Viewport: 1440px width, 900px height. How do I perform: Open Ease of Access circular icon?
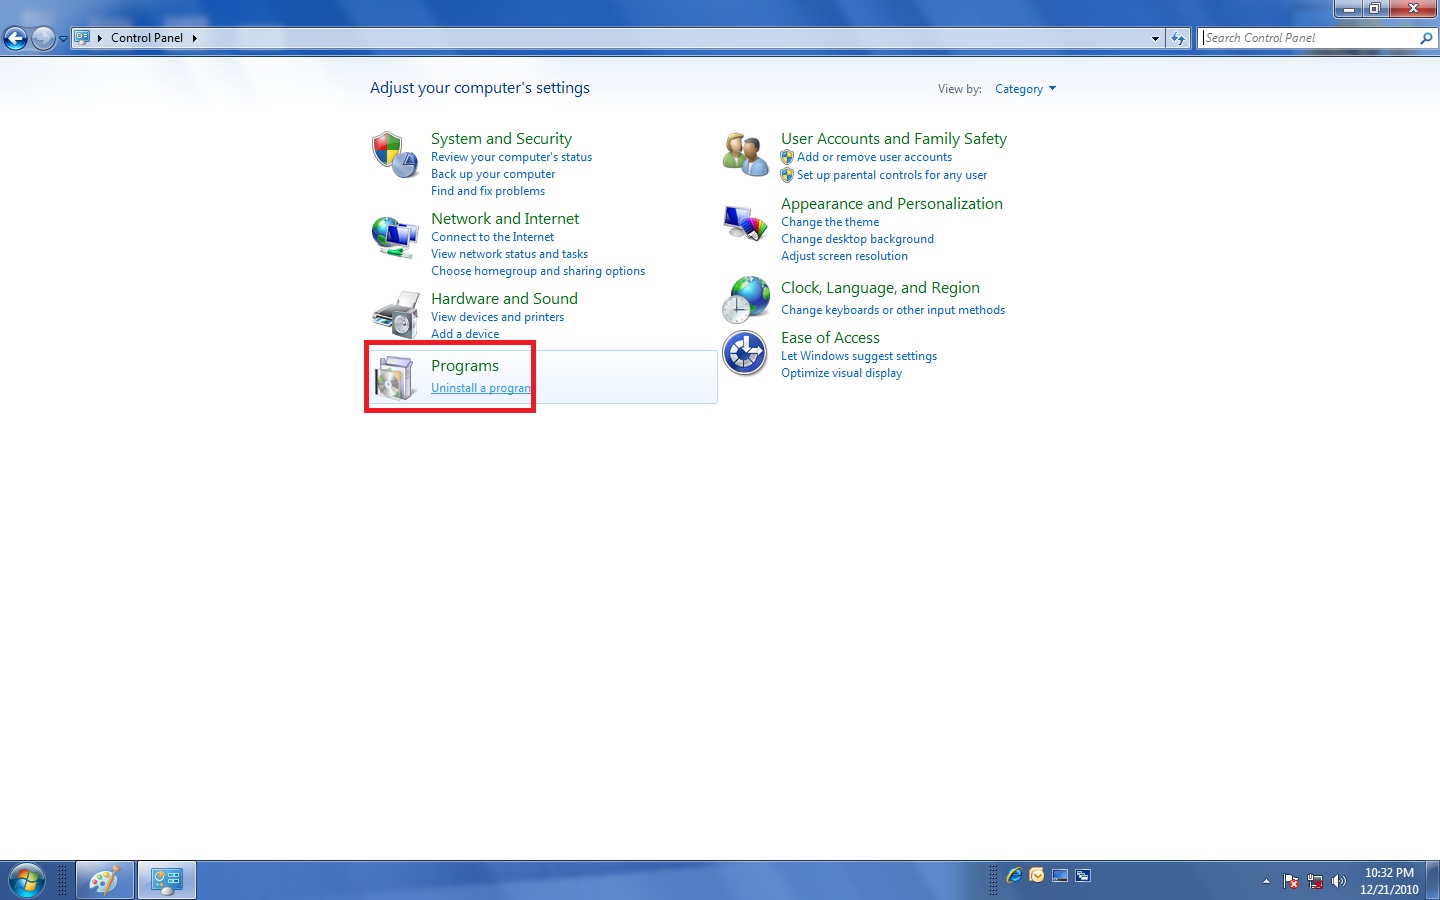point(745,353)
